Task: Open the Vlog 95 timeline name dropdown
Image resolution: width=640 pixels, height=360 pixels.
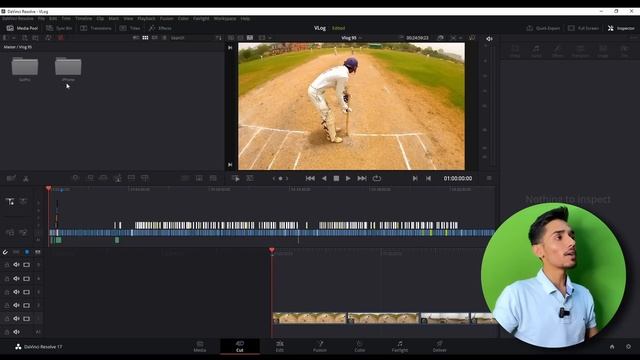Action: [x=351, y=38]
